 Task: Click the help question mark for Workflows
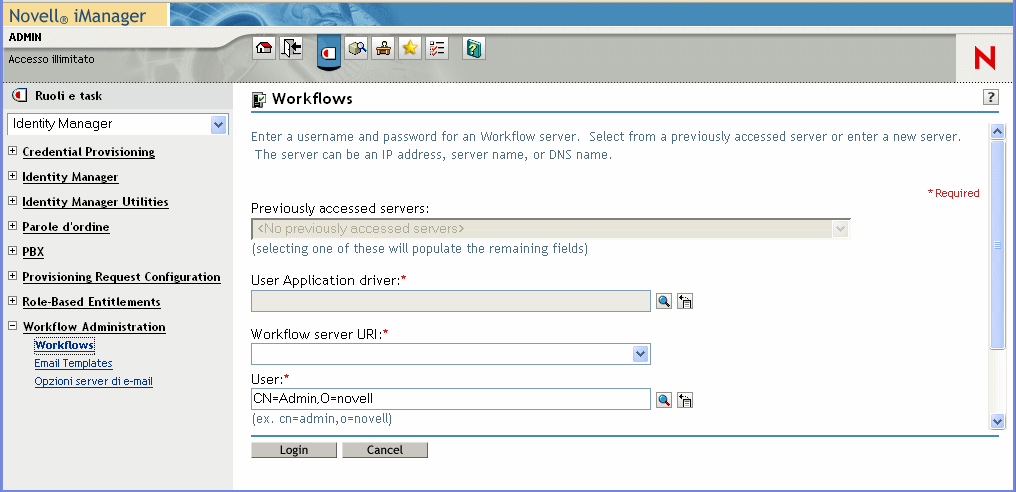[x=991, y=97]
